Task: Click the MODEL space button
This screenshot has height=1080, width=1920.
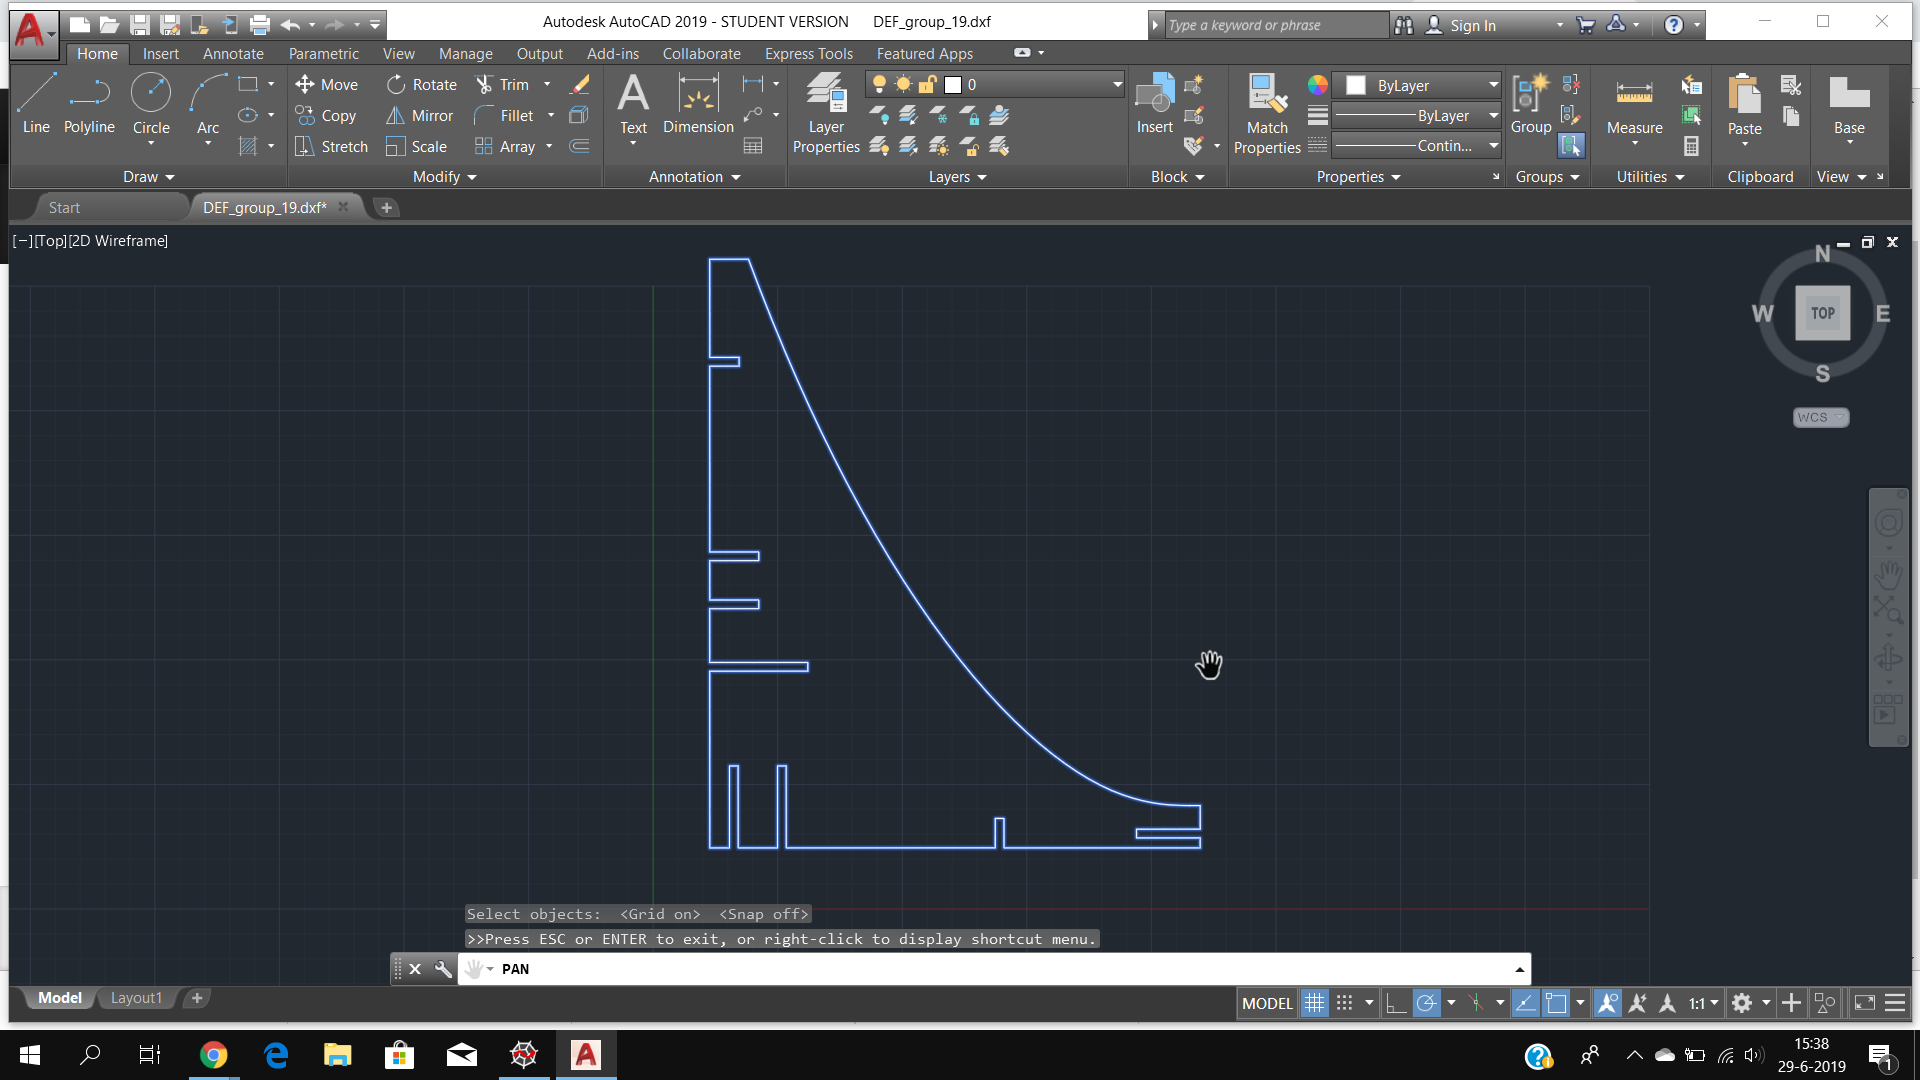Action: 1267,1003
